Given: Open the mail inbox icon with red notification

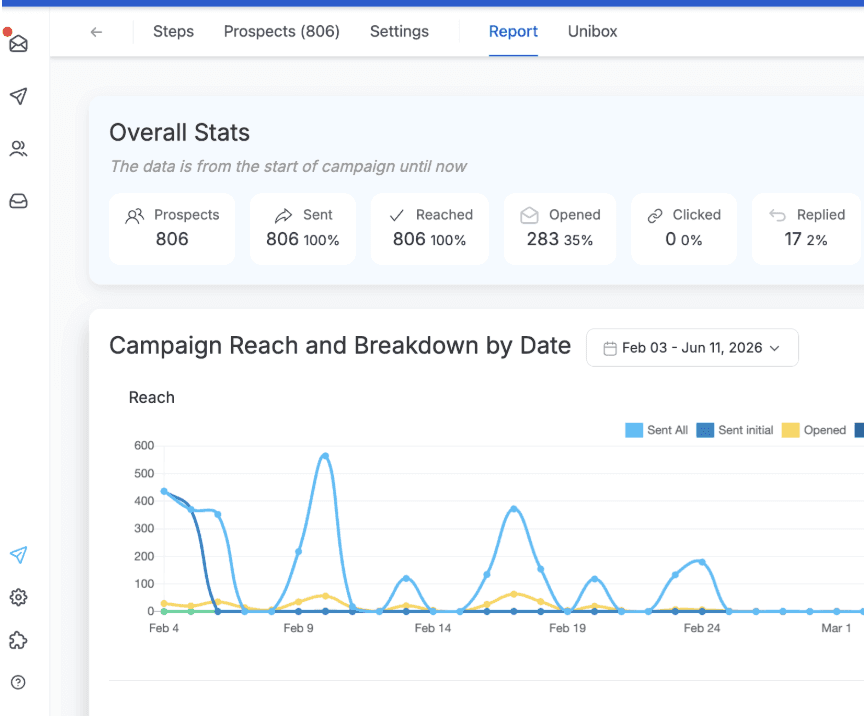Looking at the screenshot, I should 18,43.
